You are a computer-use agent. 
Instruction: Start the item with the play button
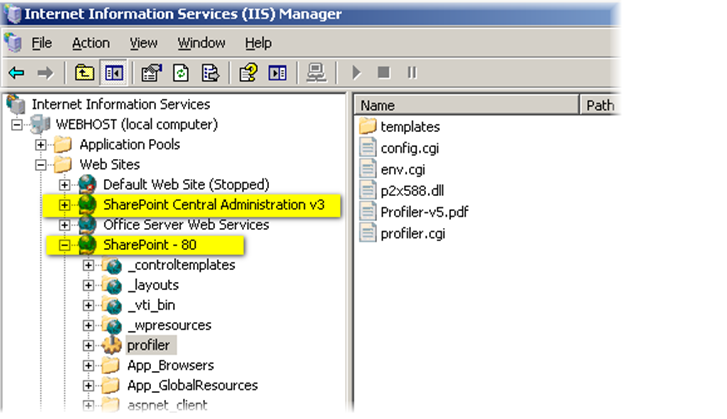[356, 73]
